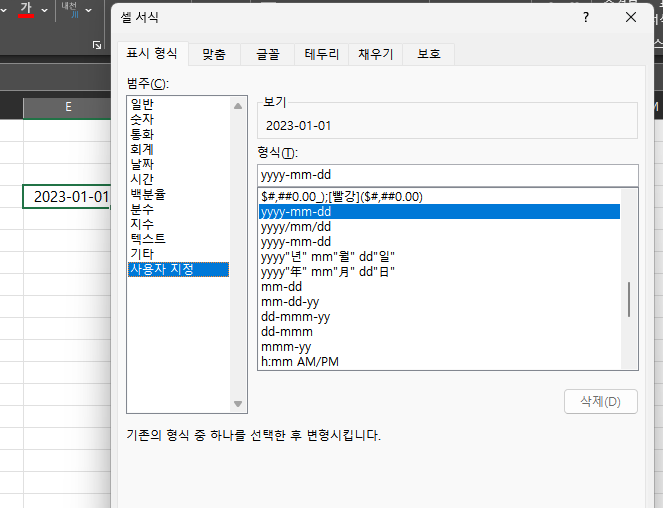Click the category list scroll-up arrow
This screenshot has width=663, height=508.
coord(238,106)
